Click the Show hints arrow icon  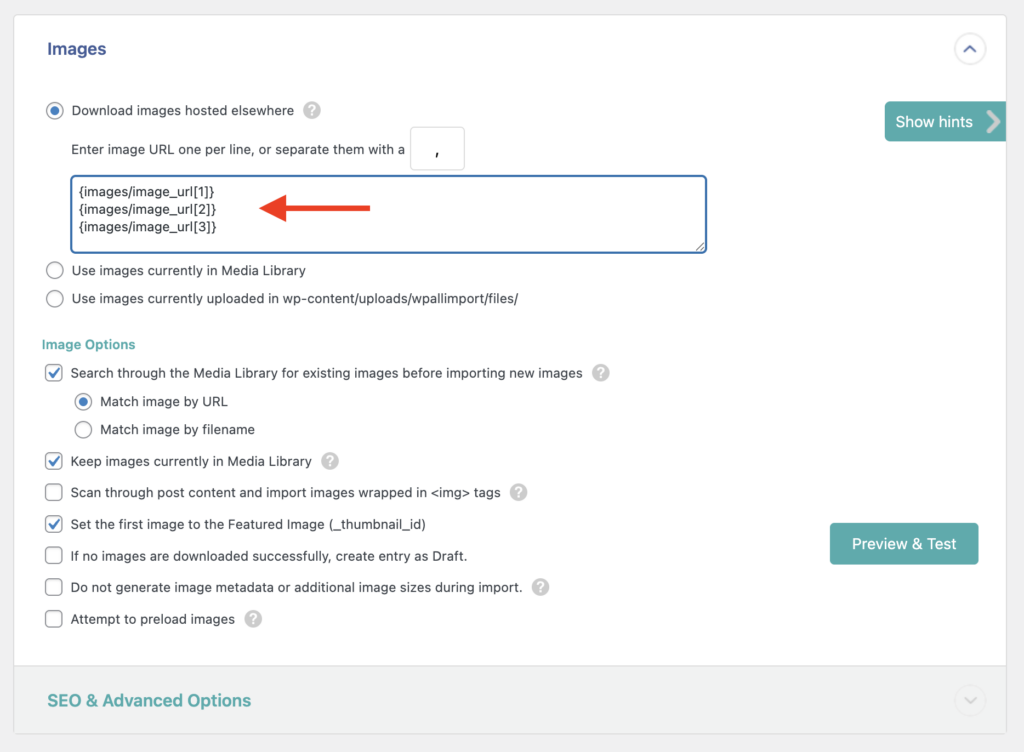[x=993, y=121]
